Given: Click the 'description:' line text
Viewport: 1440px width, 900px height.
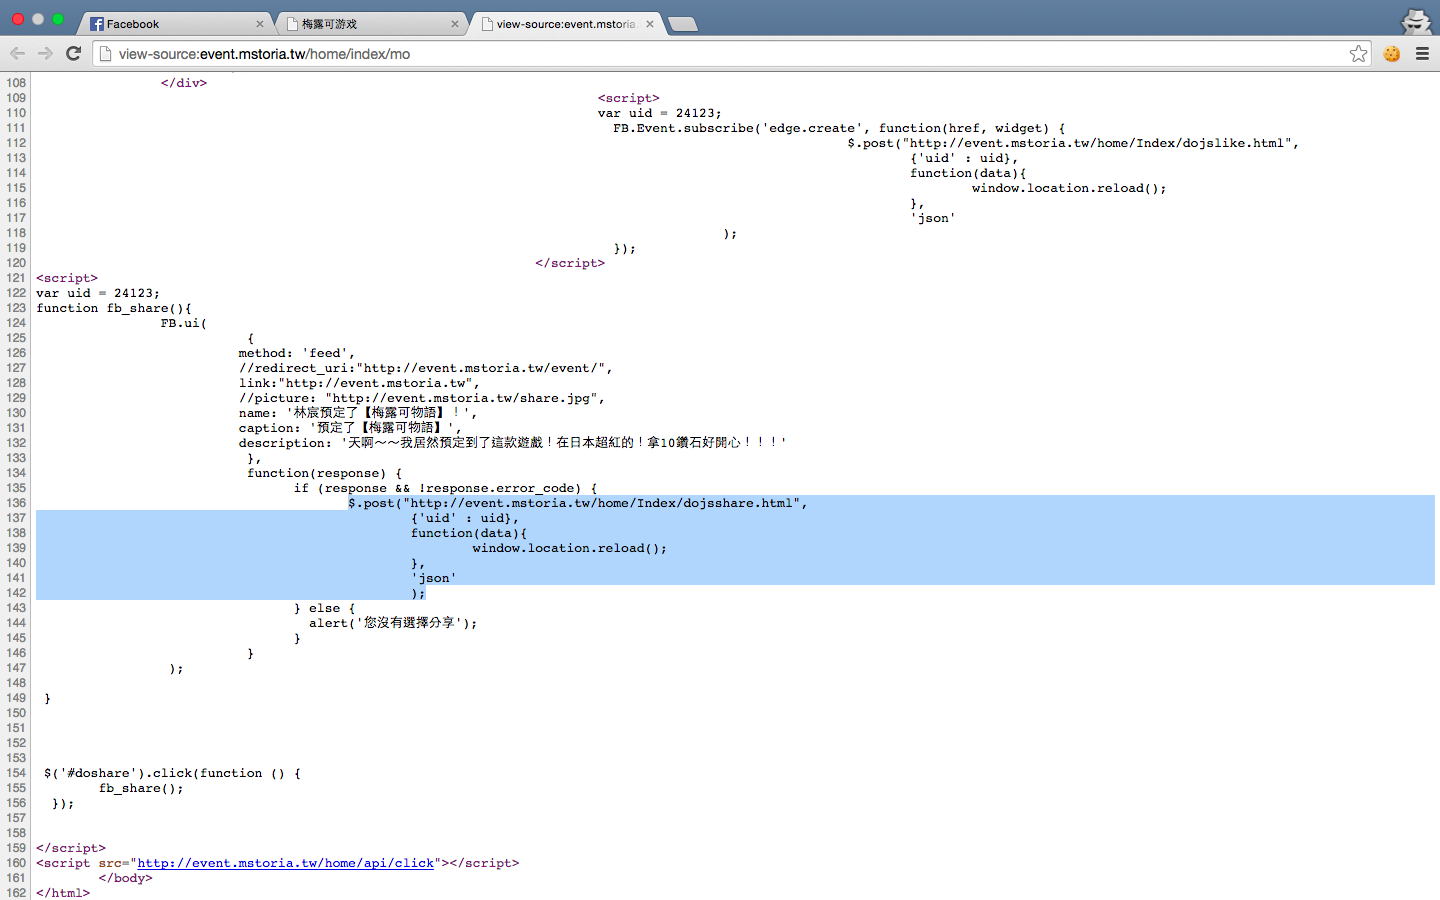Looking at the screenshot, I should [512, 443].
